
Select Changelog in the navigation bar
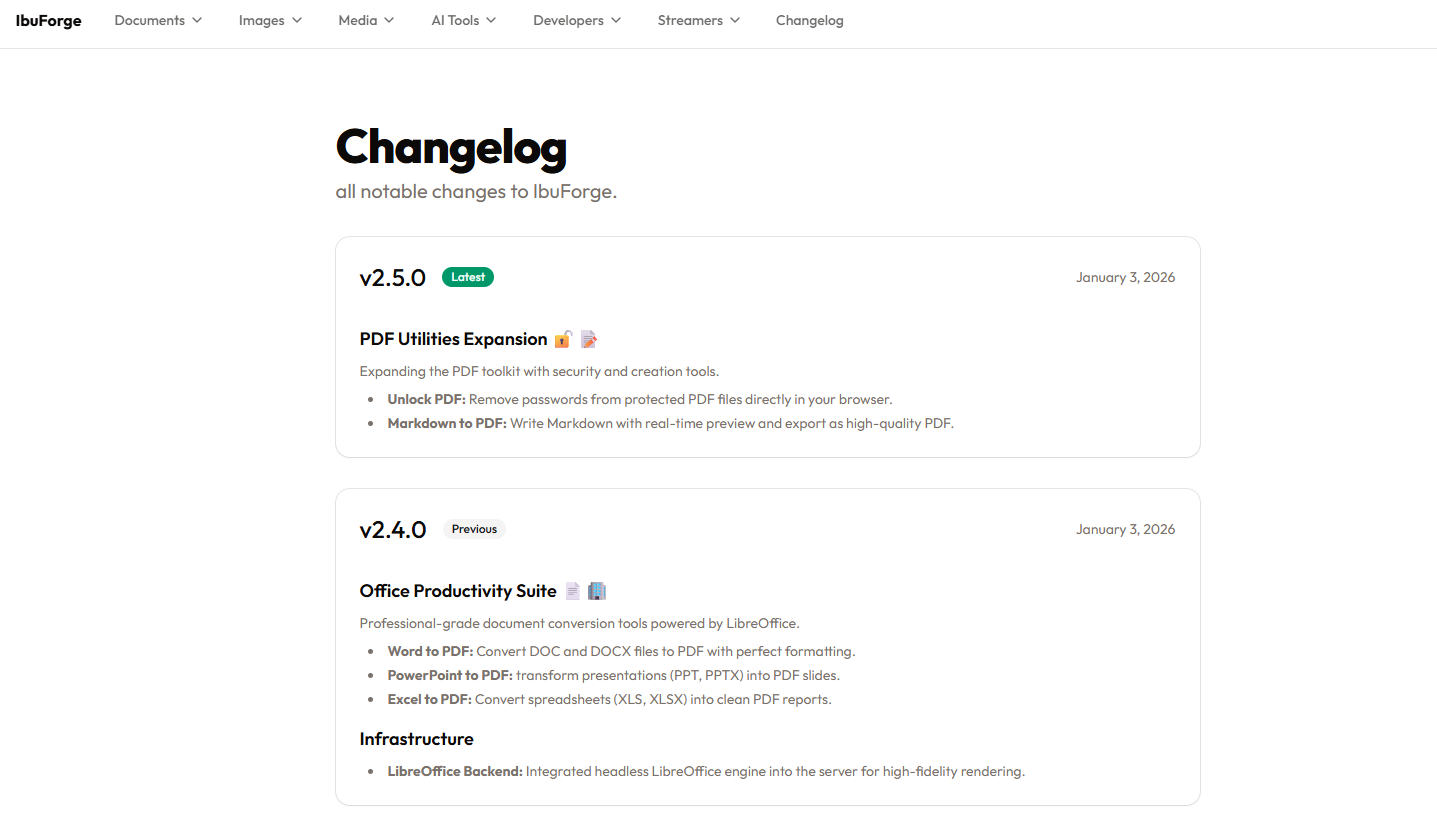[x=810, y=20]
